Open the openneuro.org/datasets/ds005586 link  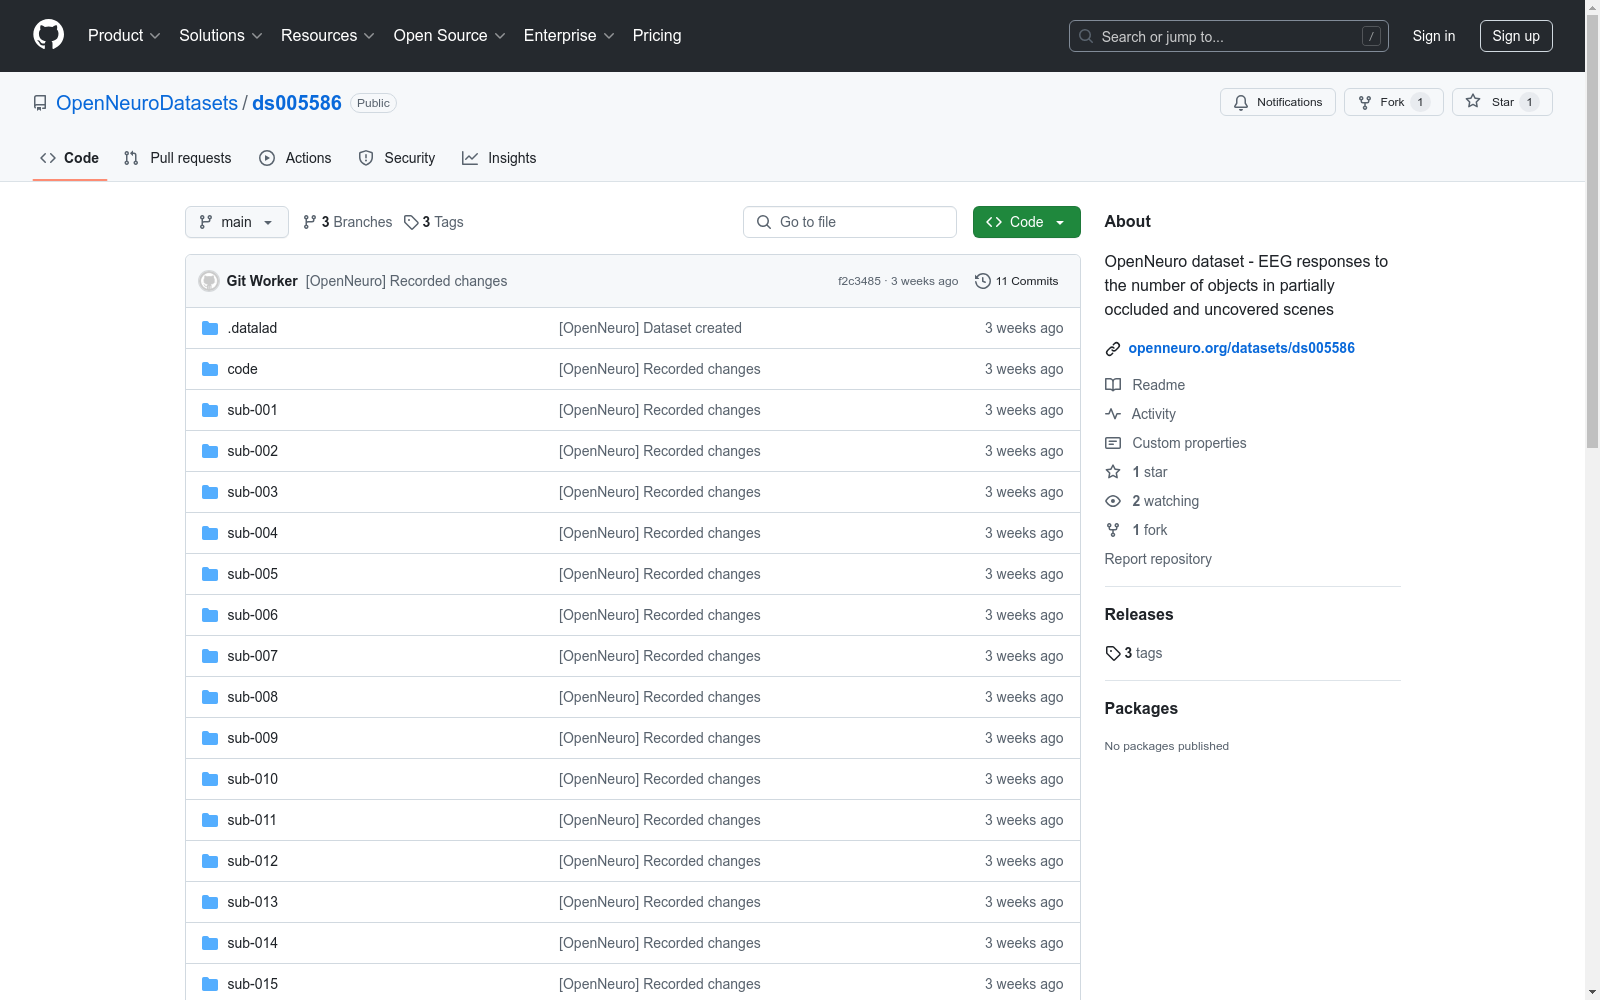point(1241,348)
